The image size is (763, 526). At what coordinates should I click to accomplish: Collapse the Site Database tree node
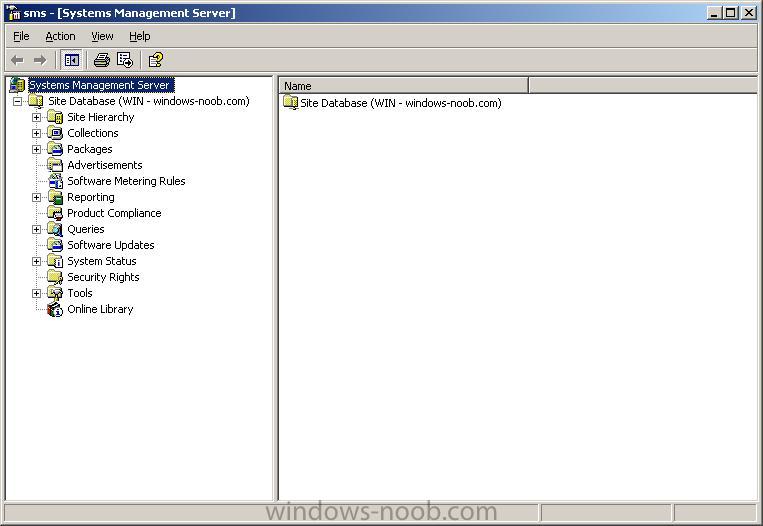pos(18,101)
